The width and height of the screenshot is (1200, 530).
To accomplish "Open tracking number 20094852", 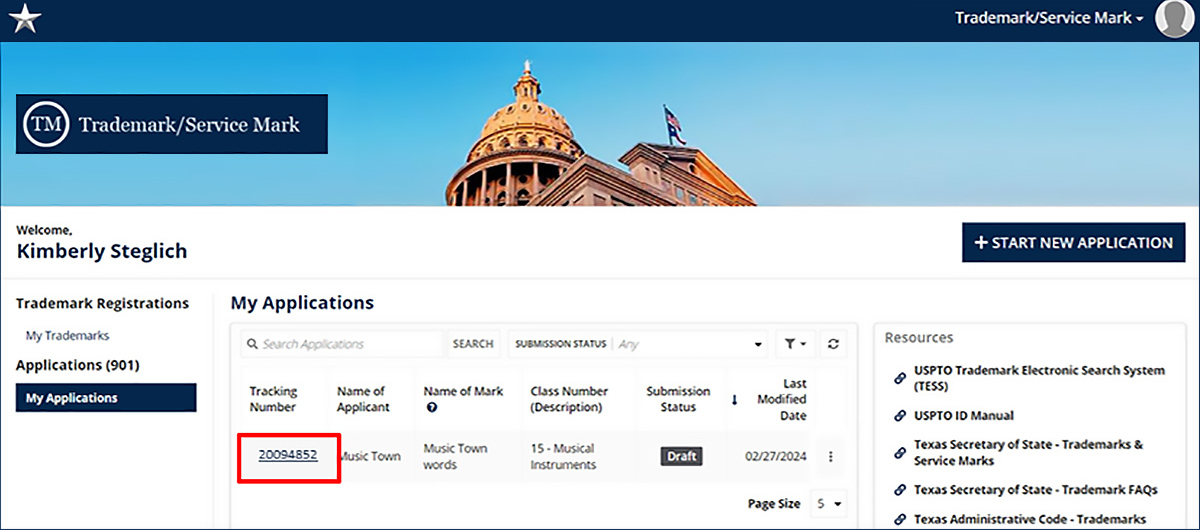I will 288,455.
